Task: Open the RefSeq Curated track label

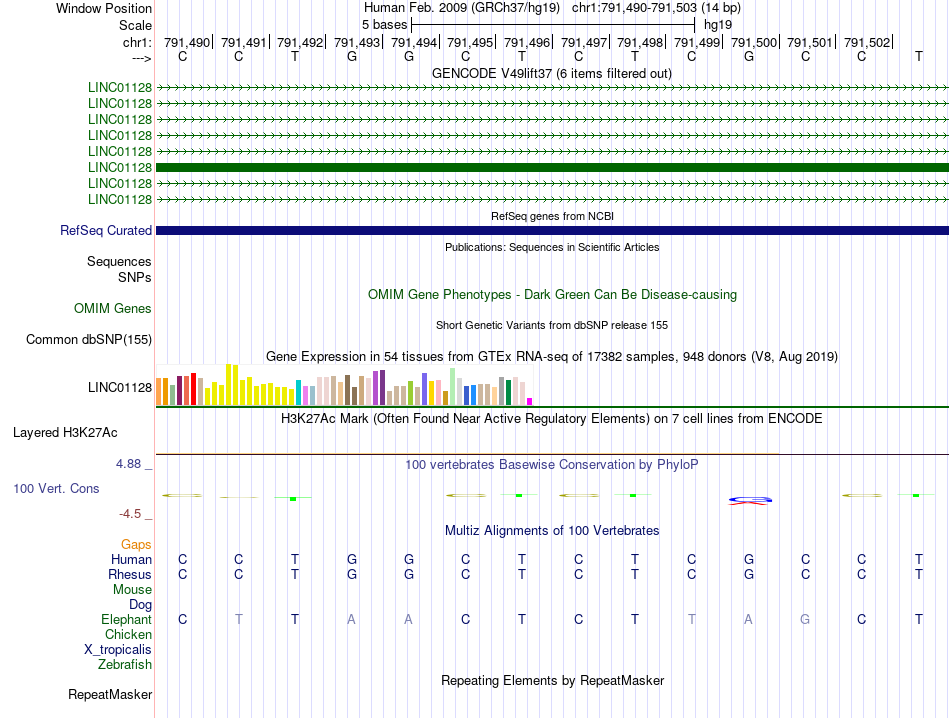Action: click(x=106, y=231)
